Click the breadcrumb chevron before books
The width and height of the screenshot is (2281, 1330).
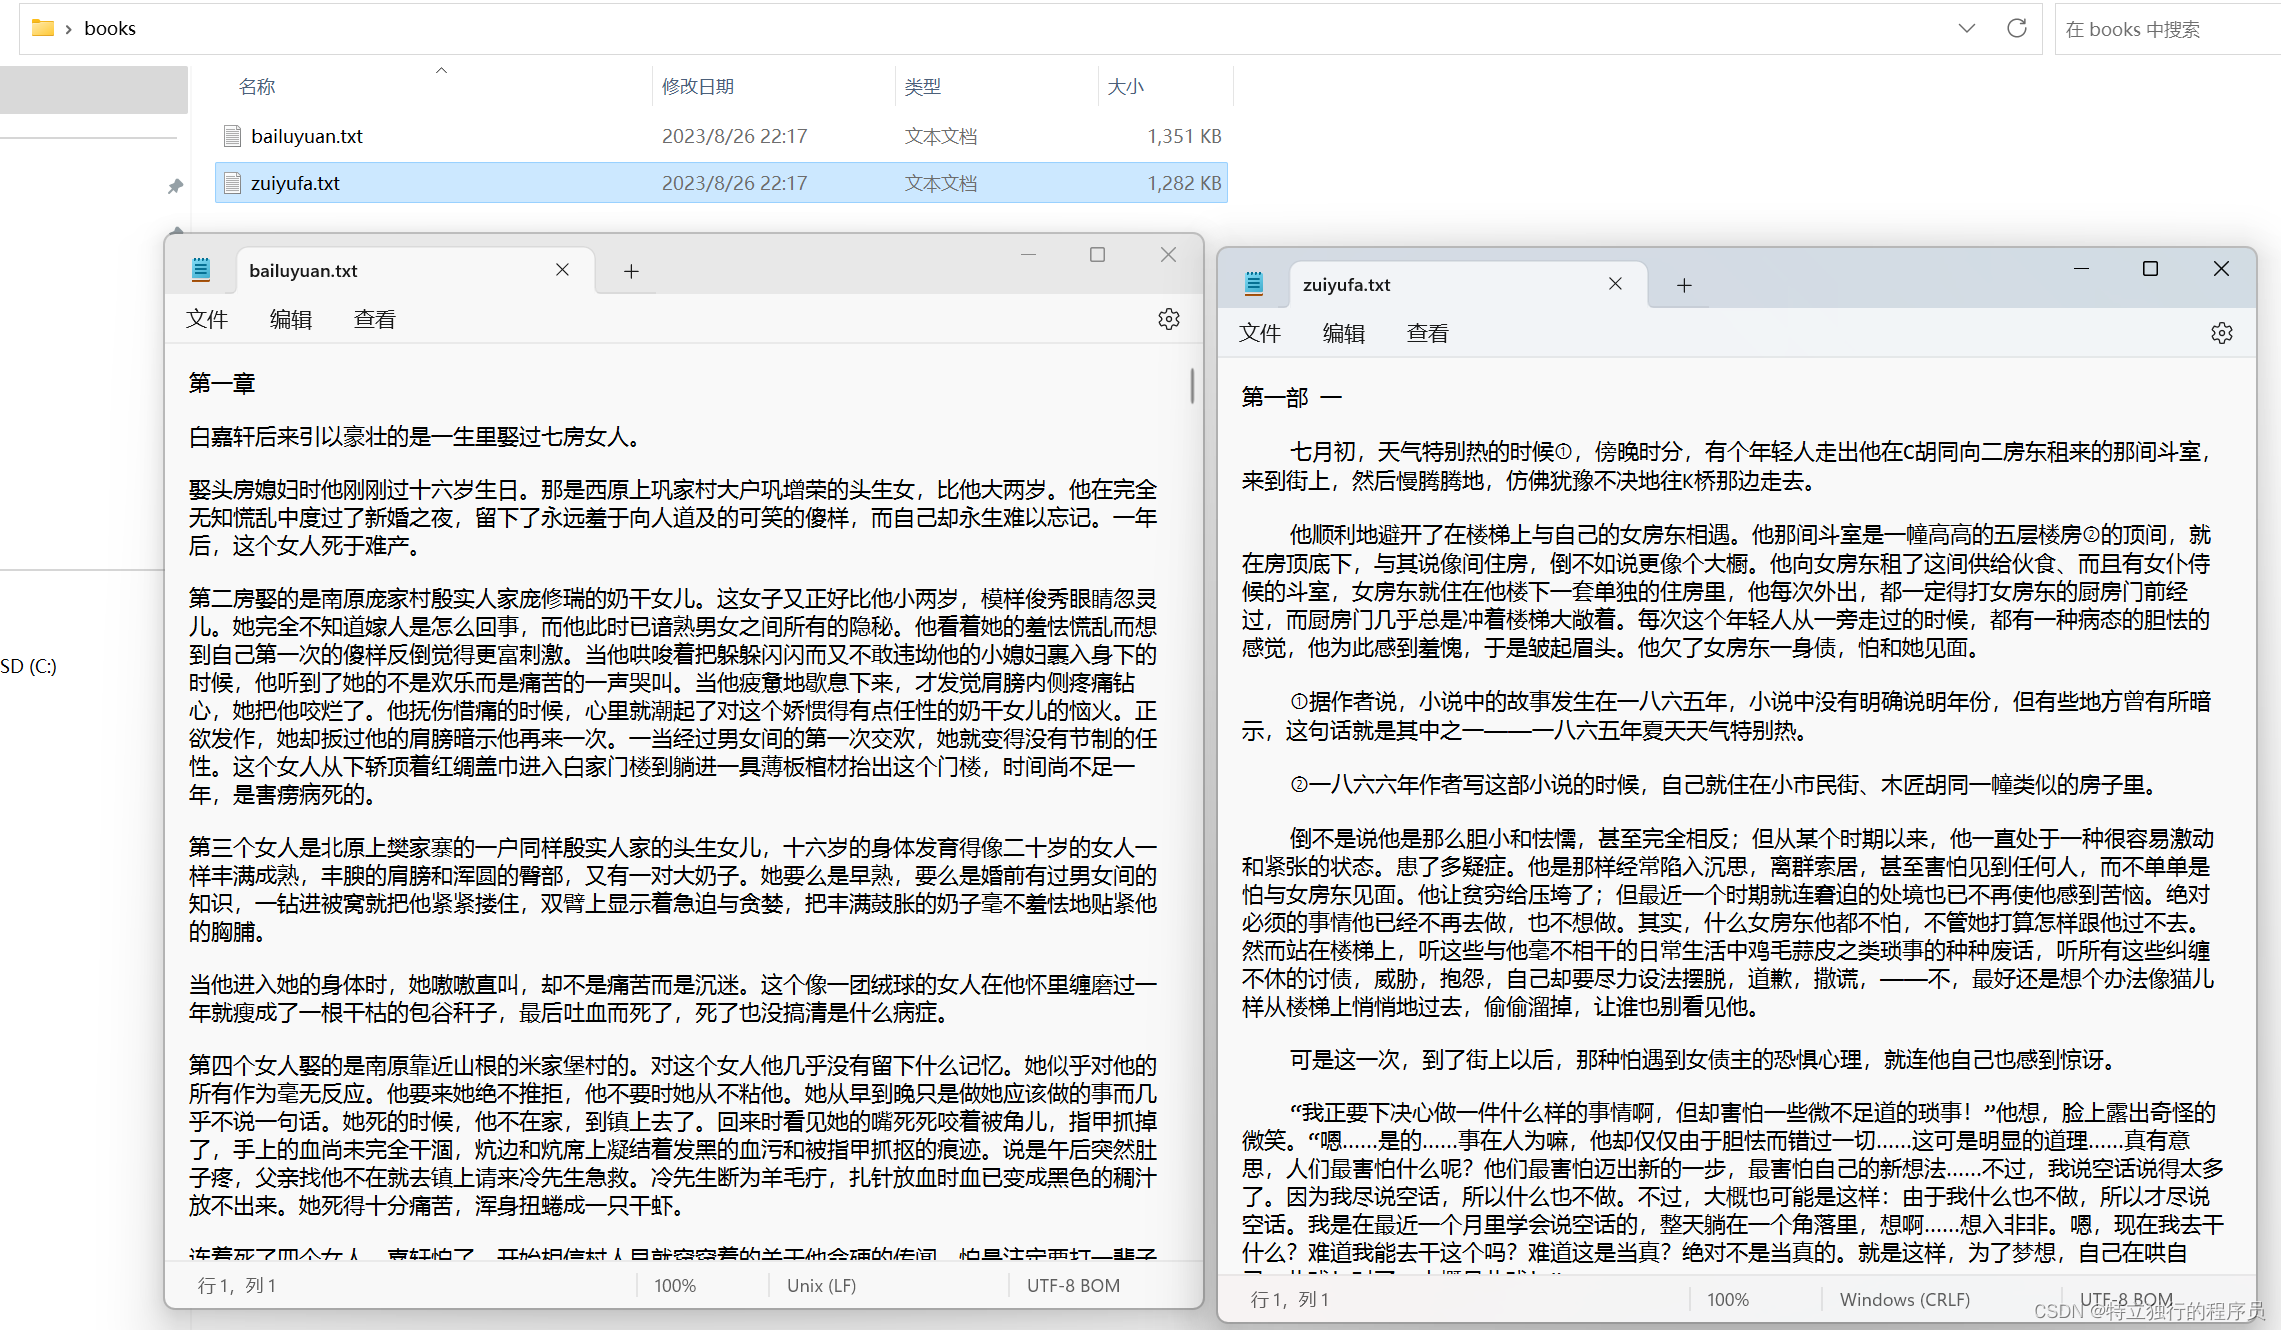[68, 29]
